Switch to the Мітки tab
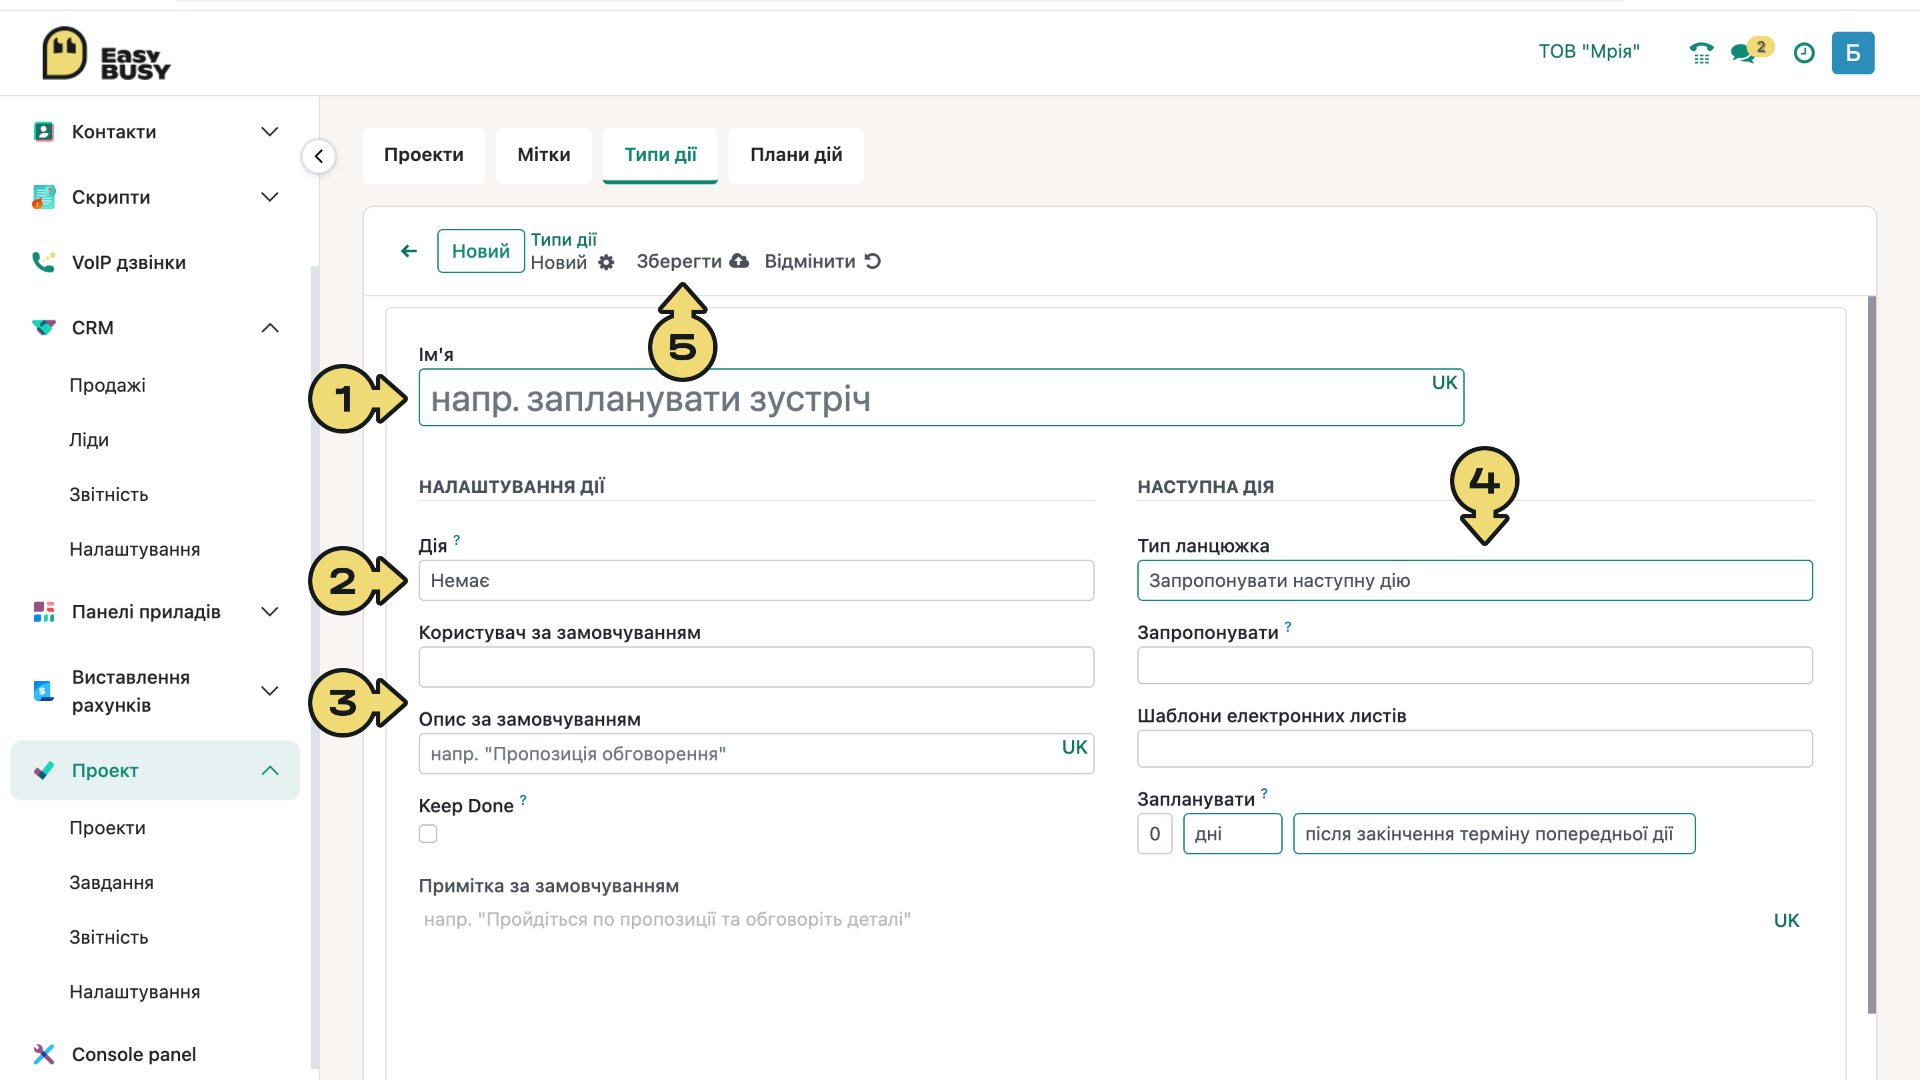This screenshot has width=1920, height=1080. [x=544, y=155]
